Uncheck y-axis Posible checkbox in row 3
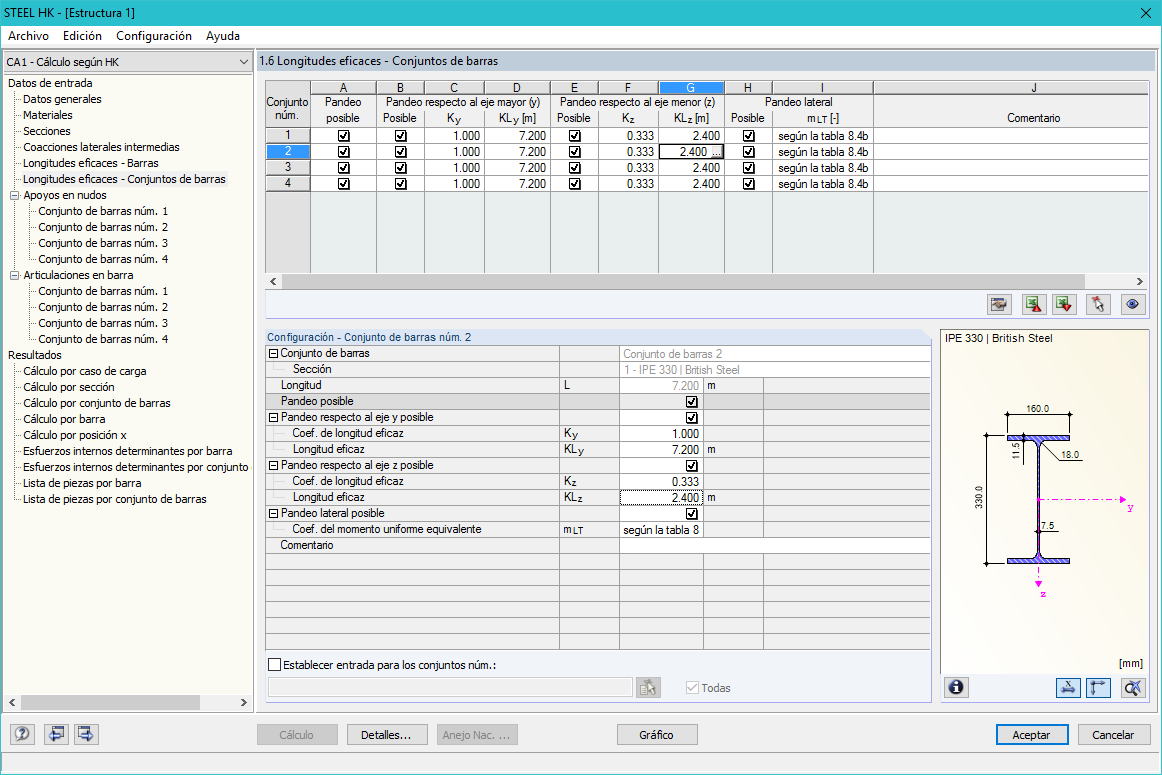Image resolution: width=1162 pixels, height=775 pixels. [x=400, y=167]
